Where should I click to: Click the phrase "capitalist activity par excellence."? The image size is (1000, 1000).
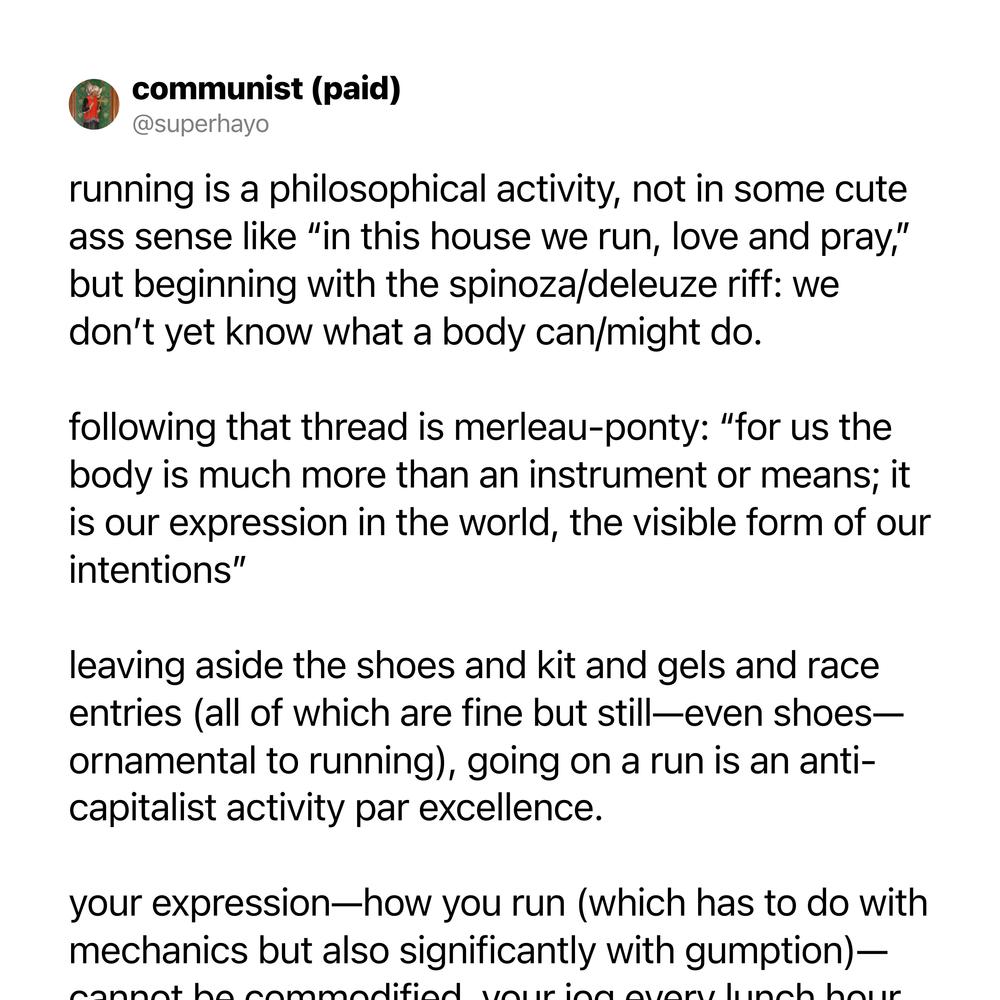click(x=336, y=808)
